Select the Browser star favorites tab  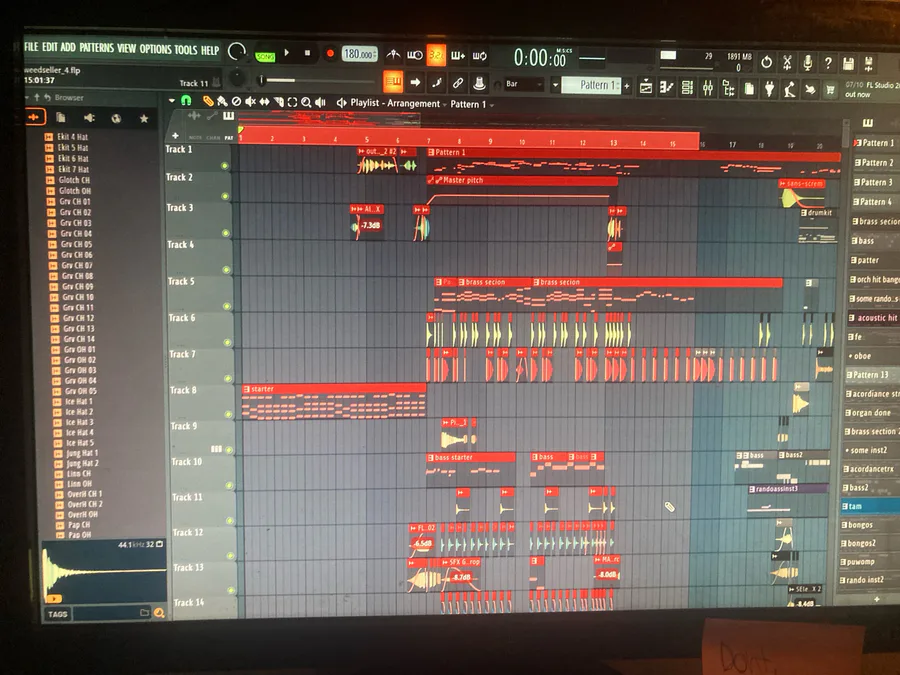point(143,119)
